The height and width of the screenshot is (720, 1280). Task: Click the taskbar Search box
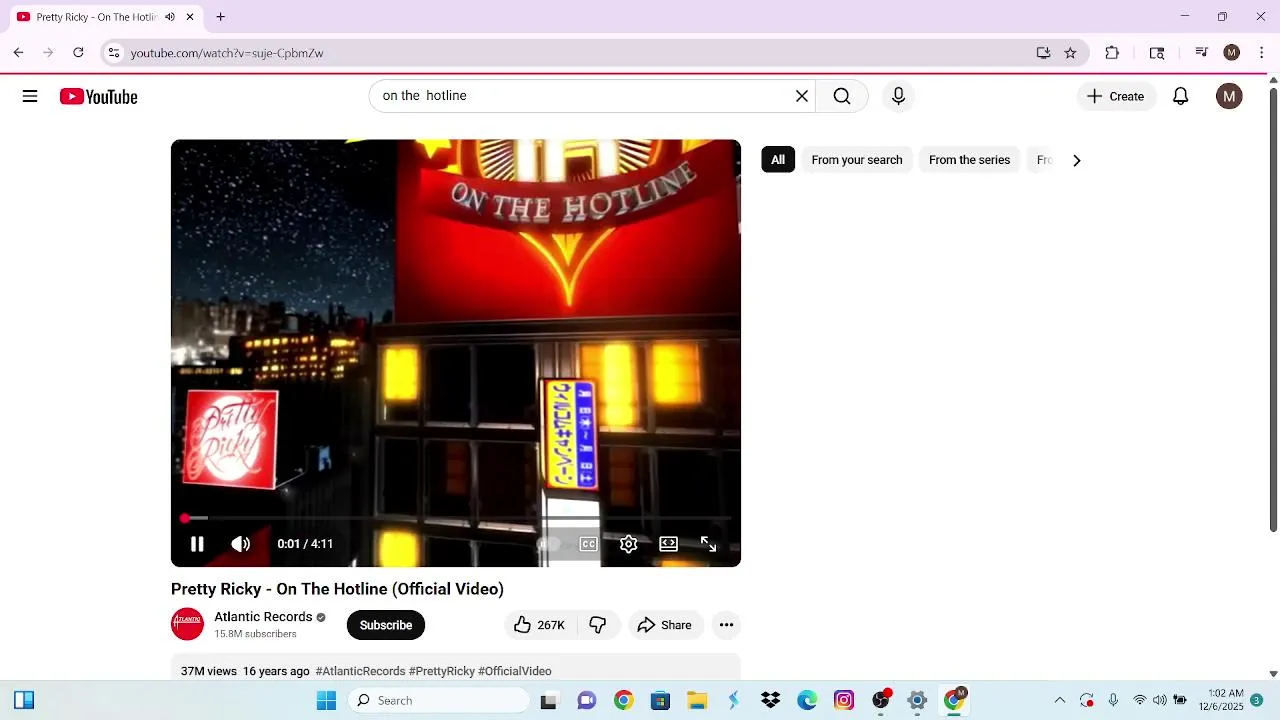click(440, 700)
